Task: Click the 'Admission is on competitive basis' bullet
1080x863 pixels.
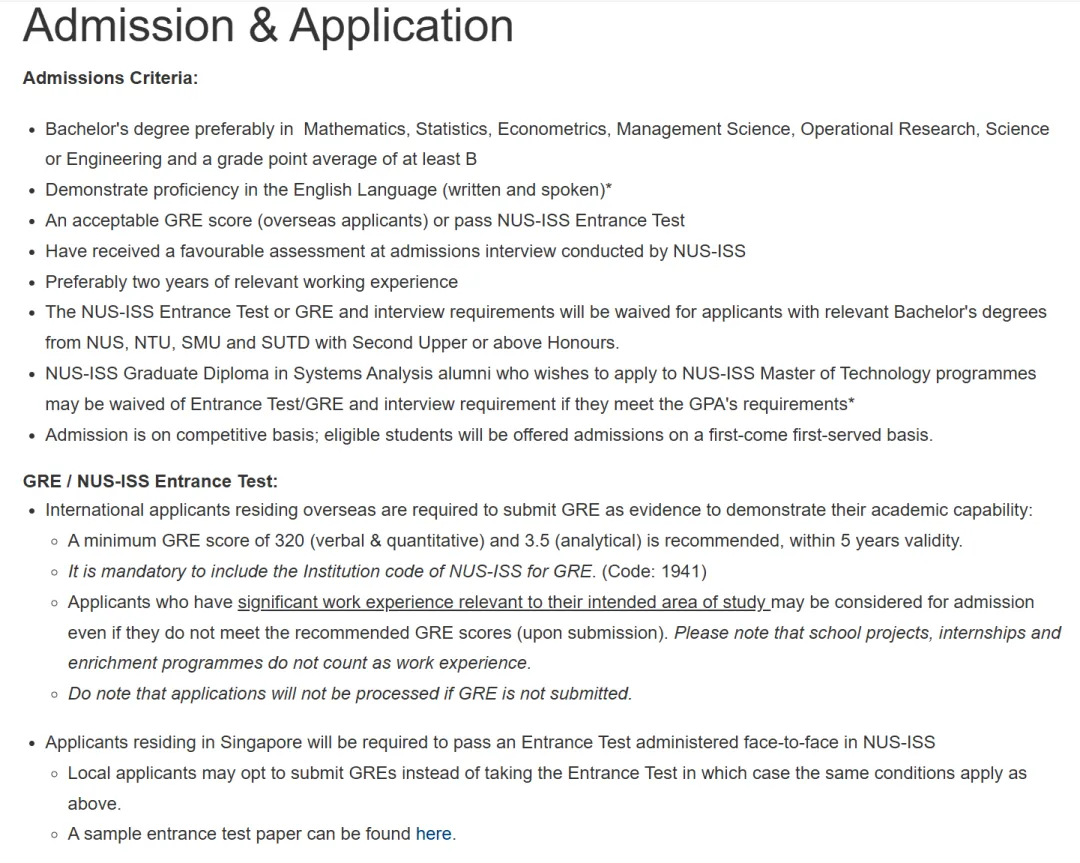Action: point(488,435)
